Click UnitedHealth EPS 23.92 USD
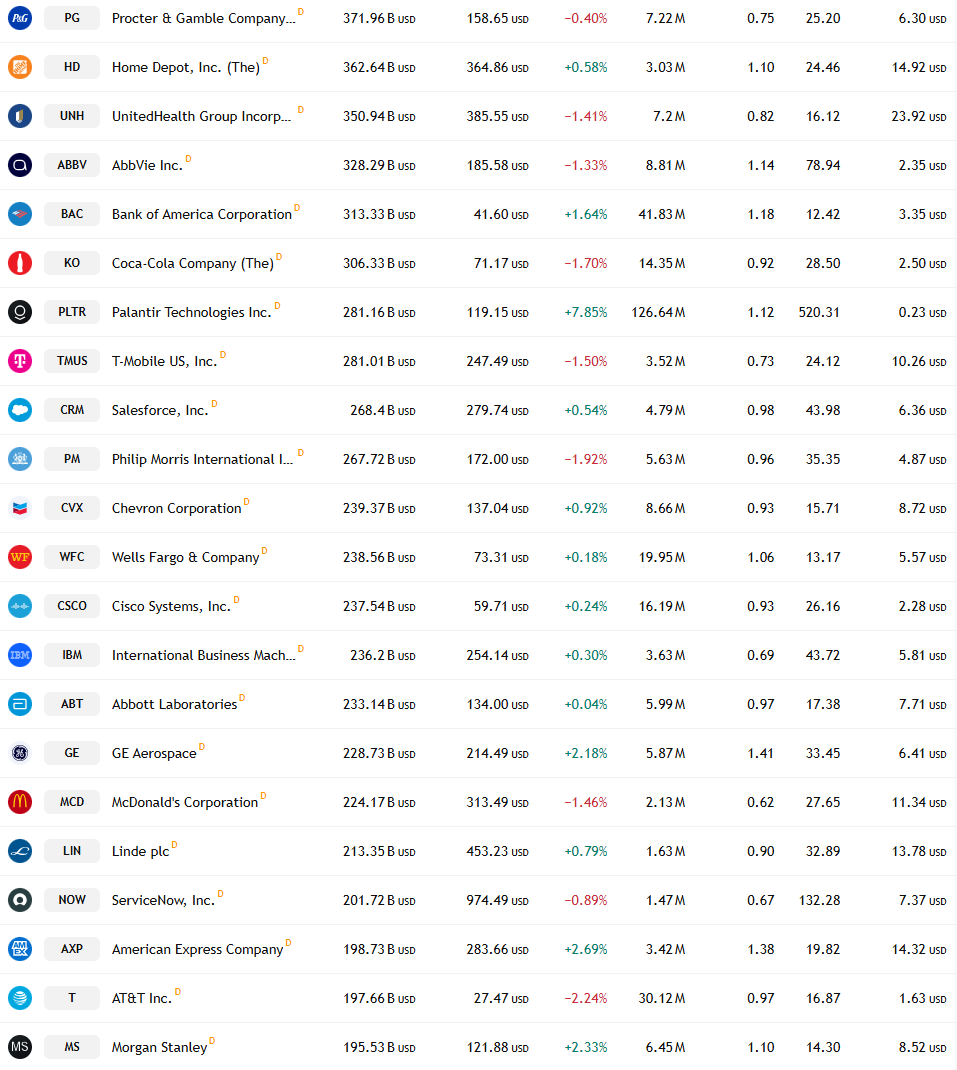The image size is (957, 1070). click(x=919, y=117)
